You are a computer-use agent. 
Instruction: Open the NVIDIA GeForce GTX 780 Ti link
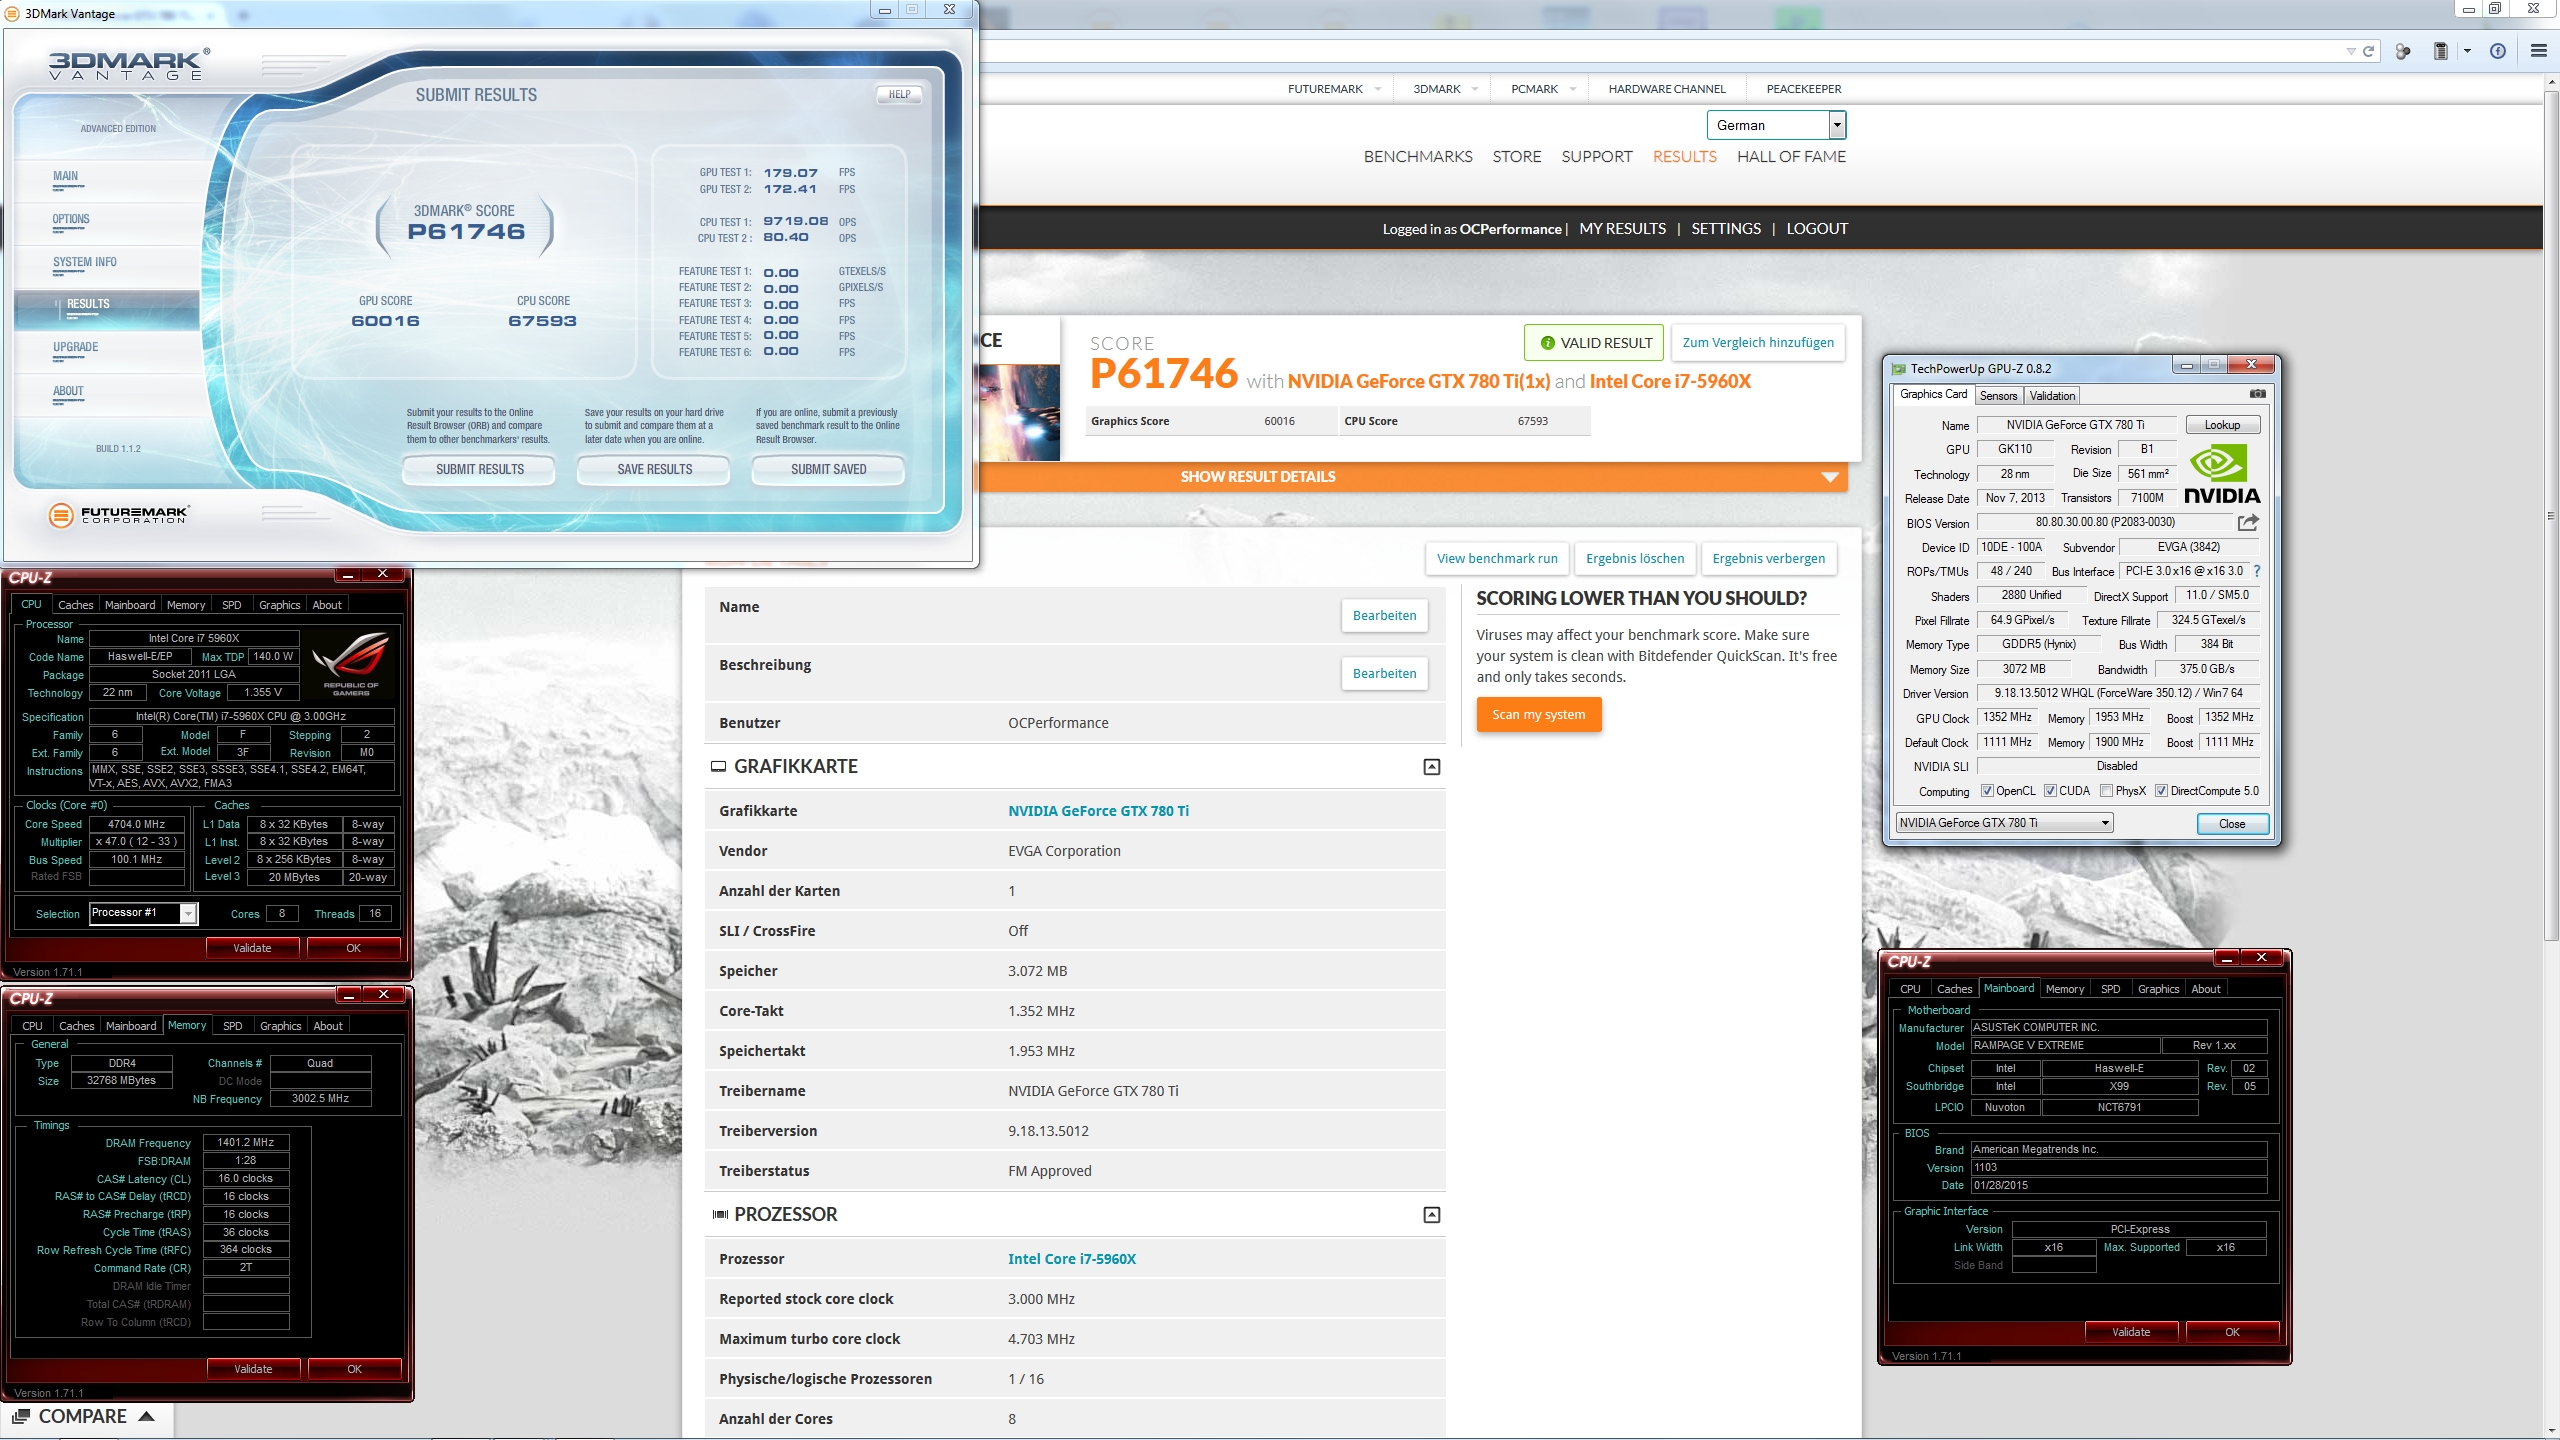[x=1098, y=811]
